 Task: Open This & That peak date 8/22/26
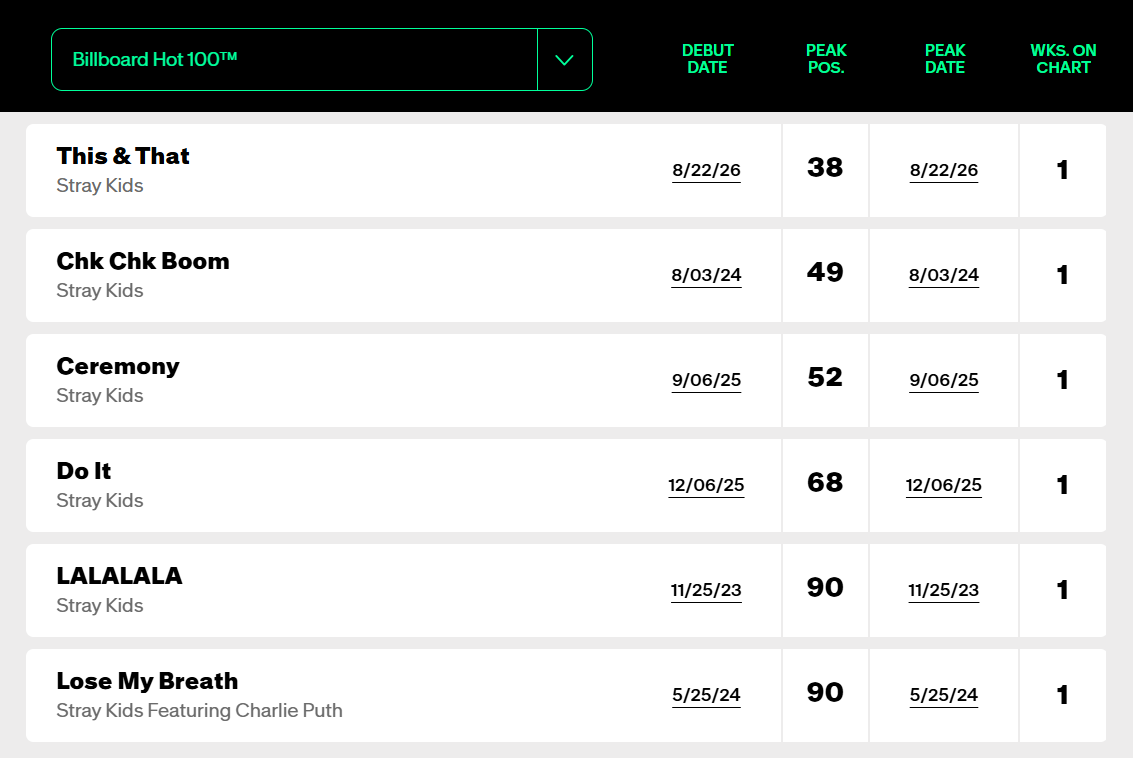coord(944,171)
